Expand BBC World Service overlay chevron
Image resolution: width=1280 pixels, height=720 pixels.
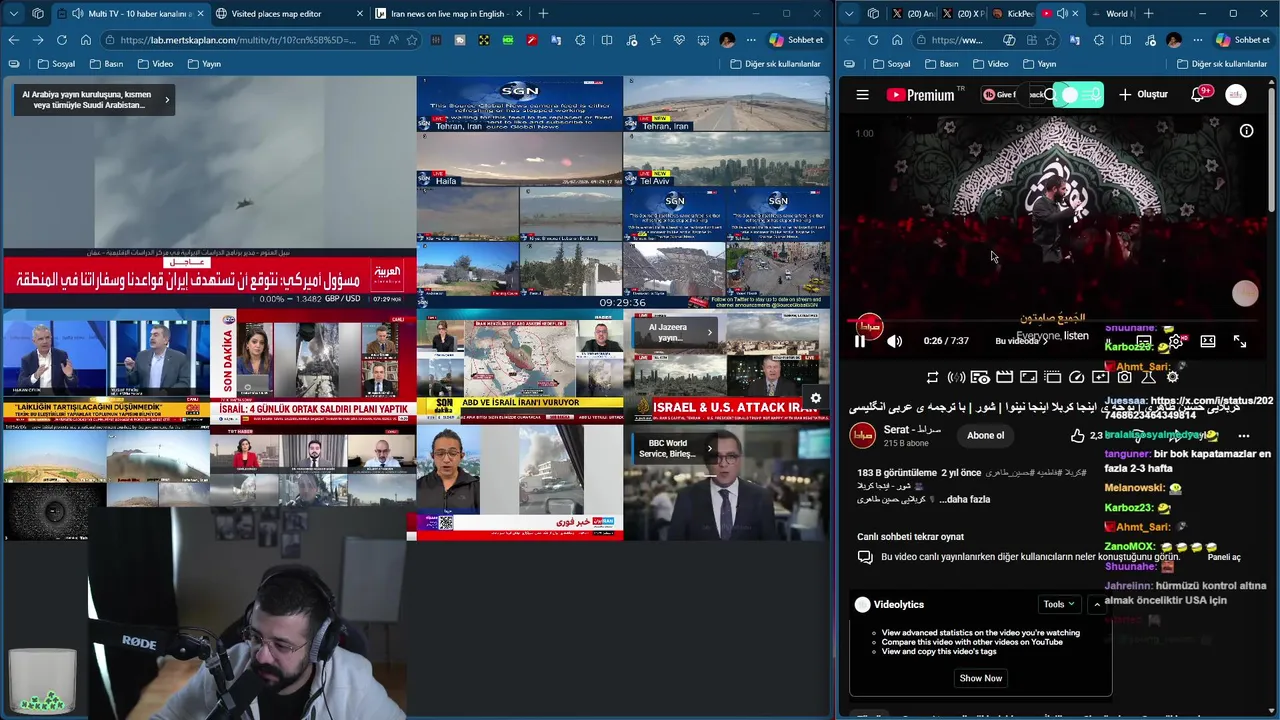tap(709, 448)
